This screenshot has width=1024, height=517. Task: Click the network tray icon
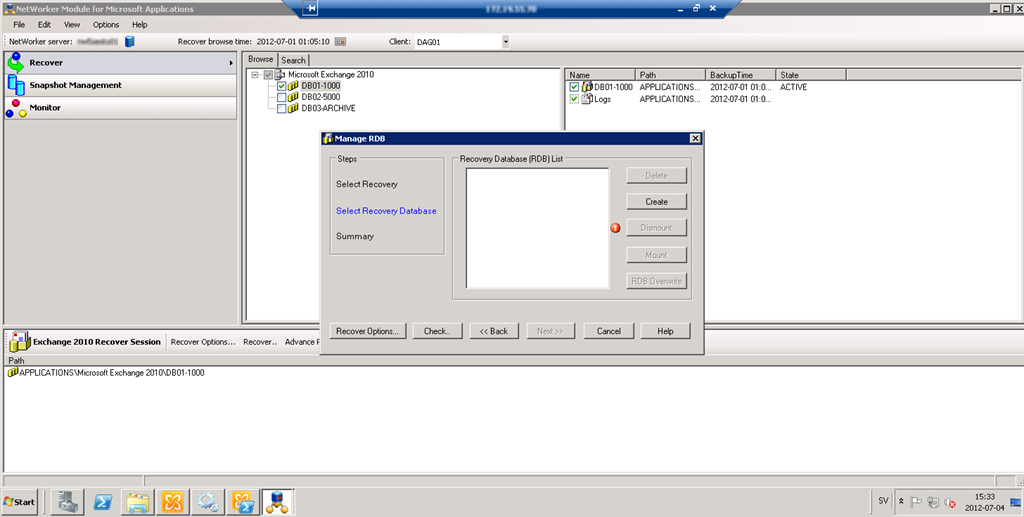pyautogui.click(x=933, y=502)
